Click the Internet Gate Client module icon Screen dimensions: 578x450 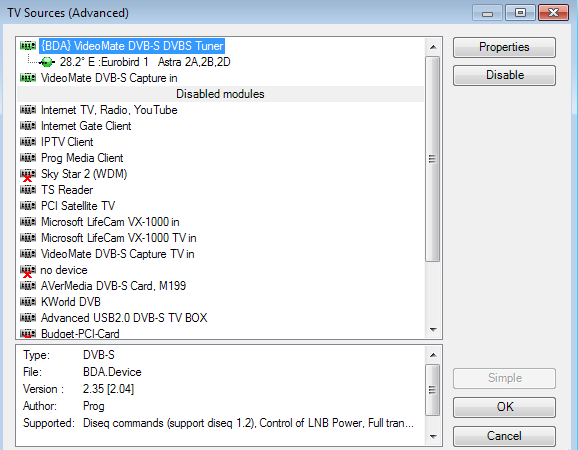click(x=28, y=126)
